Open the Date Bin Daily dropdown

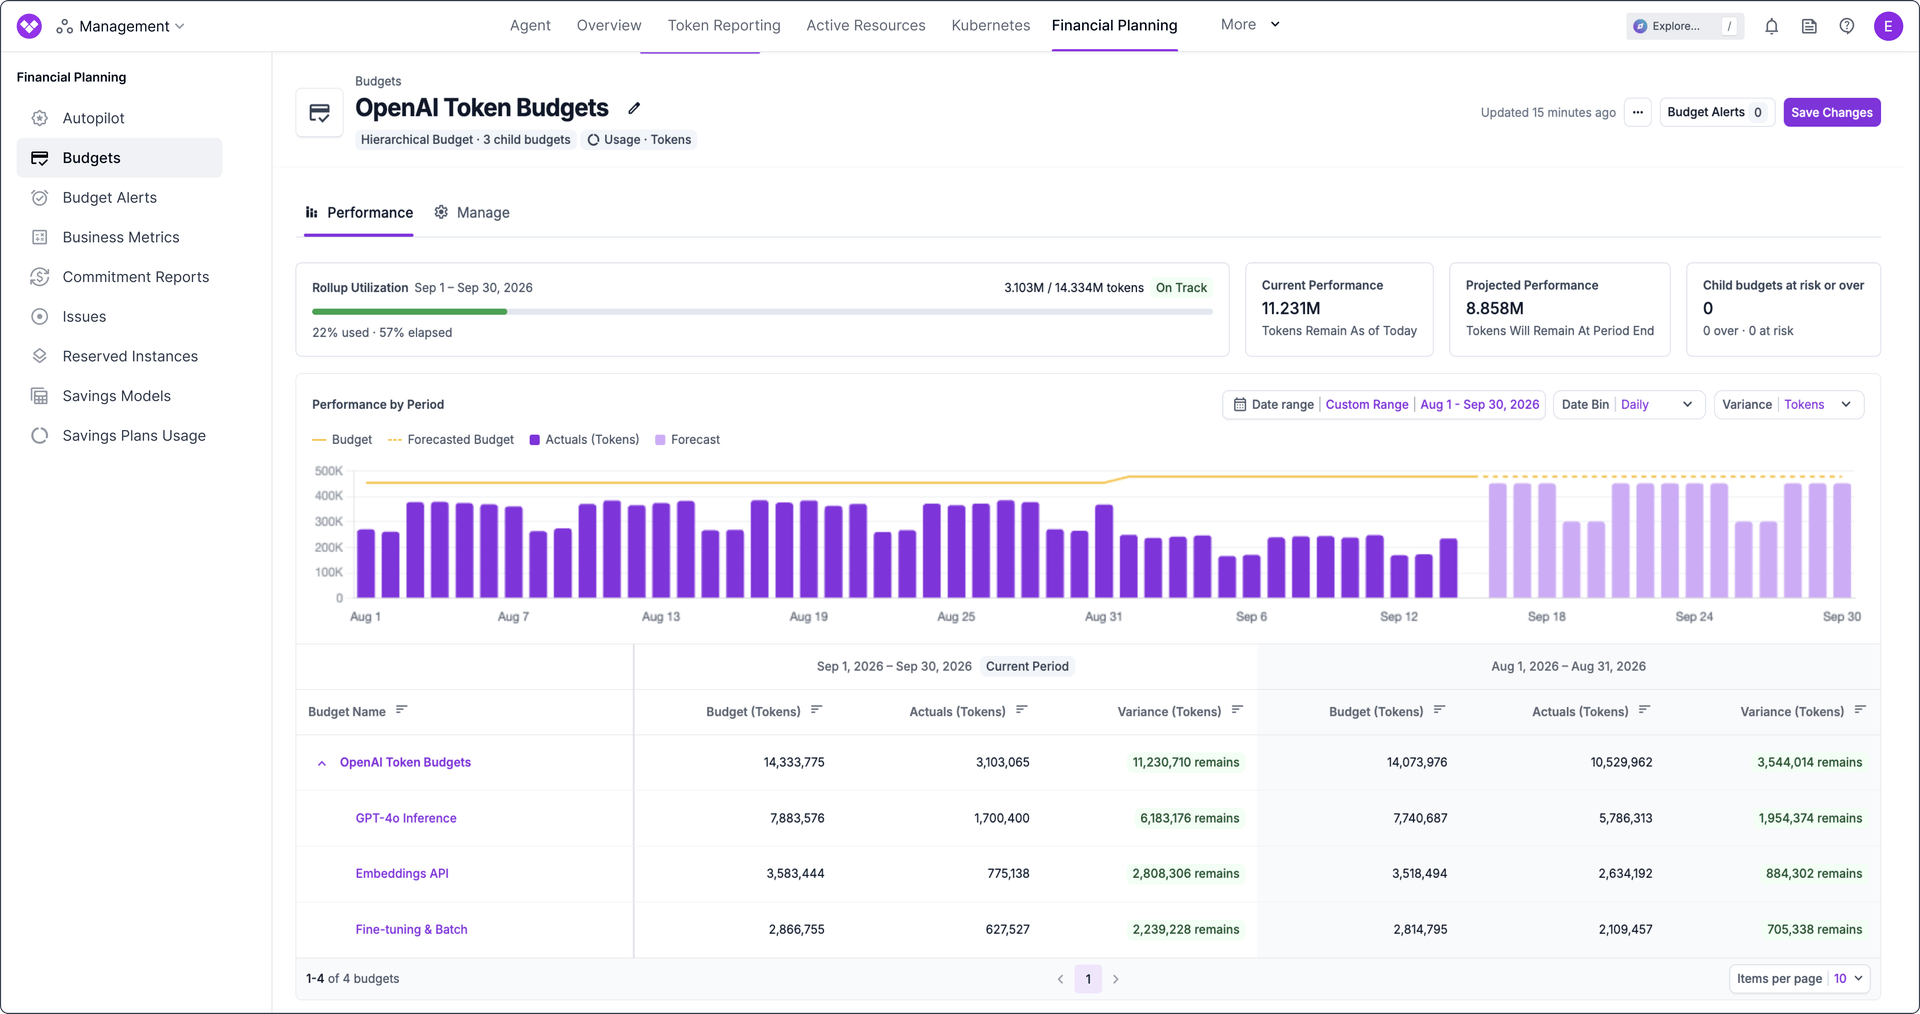pyautogui.click(x=1628, y=404)
